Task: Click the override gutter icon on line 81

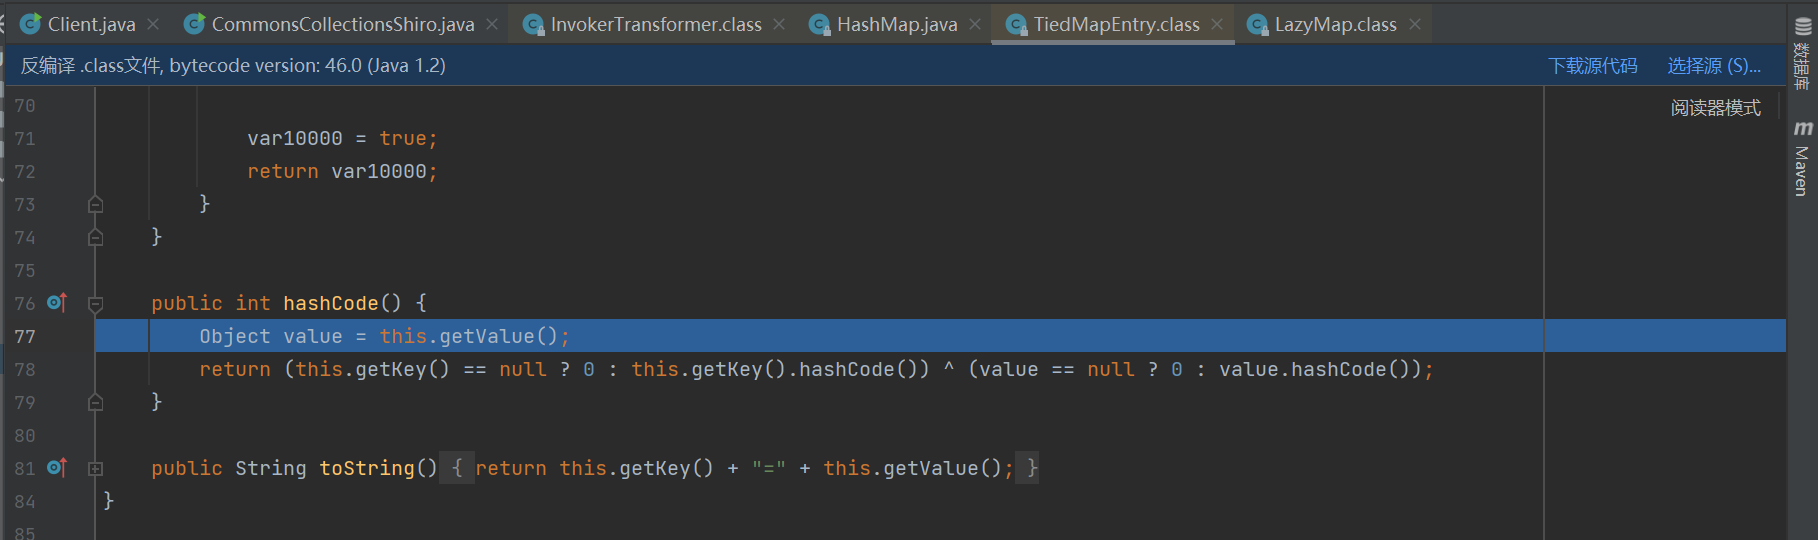Action: pyautogui.click(x=57, y=467)
